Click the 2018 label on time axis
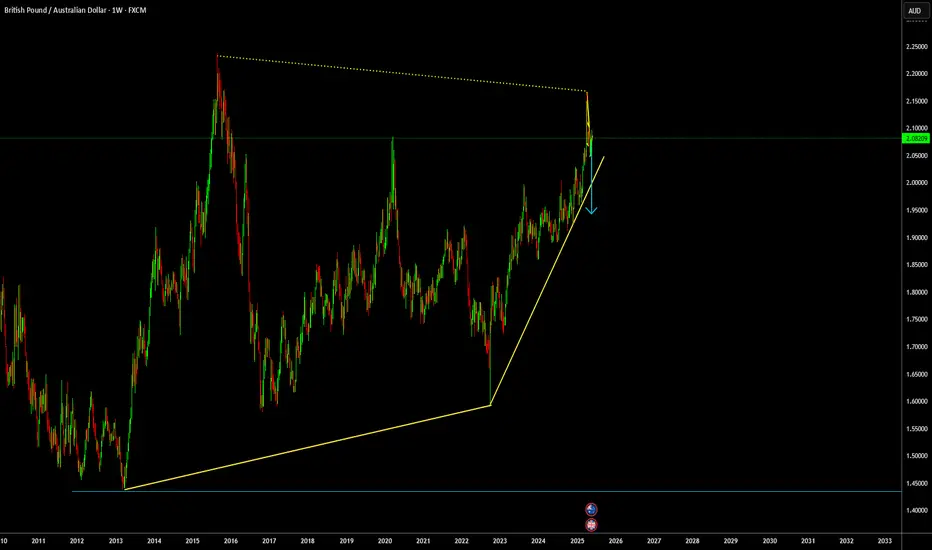 click(x=307, y=541)
